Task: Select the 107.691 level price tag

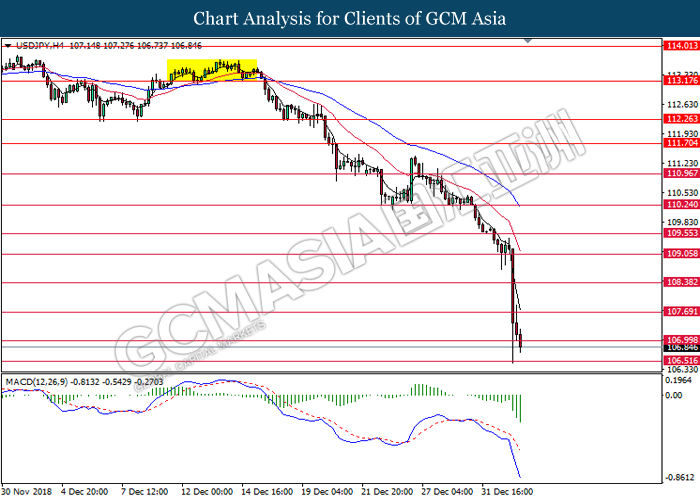Action: coord(682,312)
